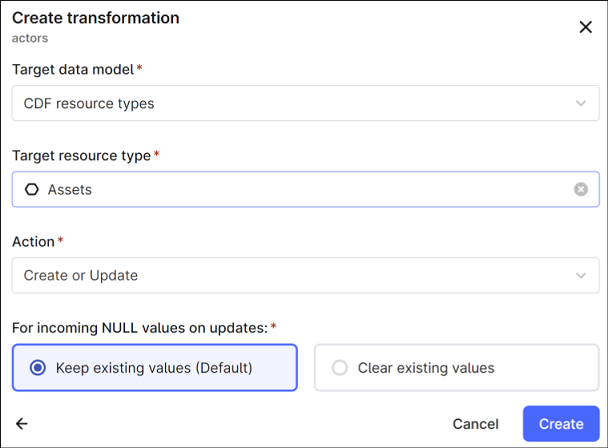This screenshot has width=608, height=448.
Task: Click the Create transformation dialog title
Action: (95, 18)
